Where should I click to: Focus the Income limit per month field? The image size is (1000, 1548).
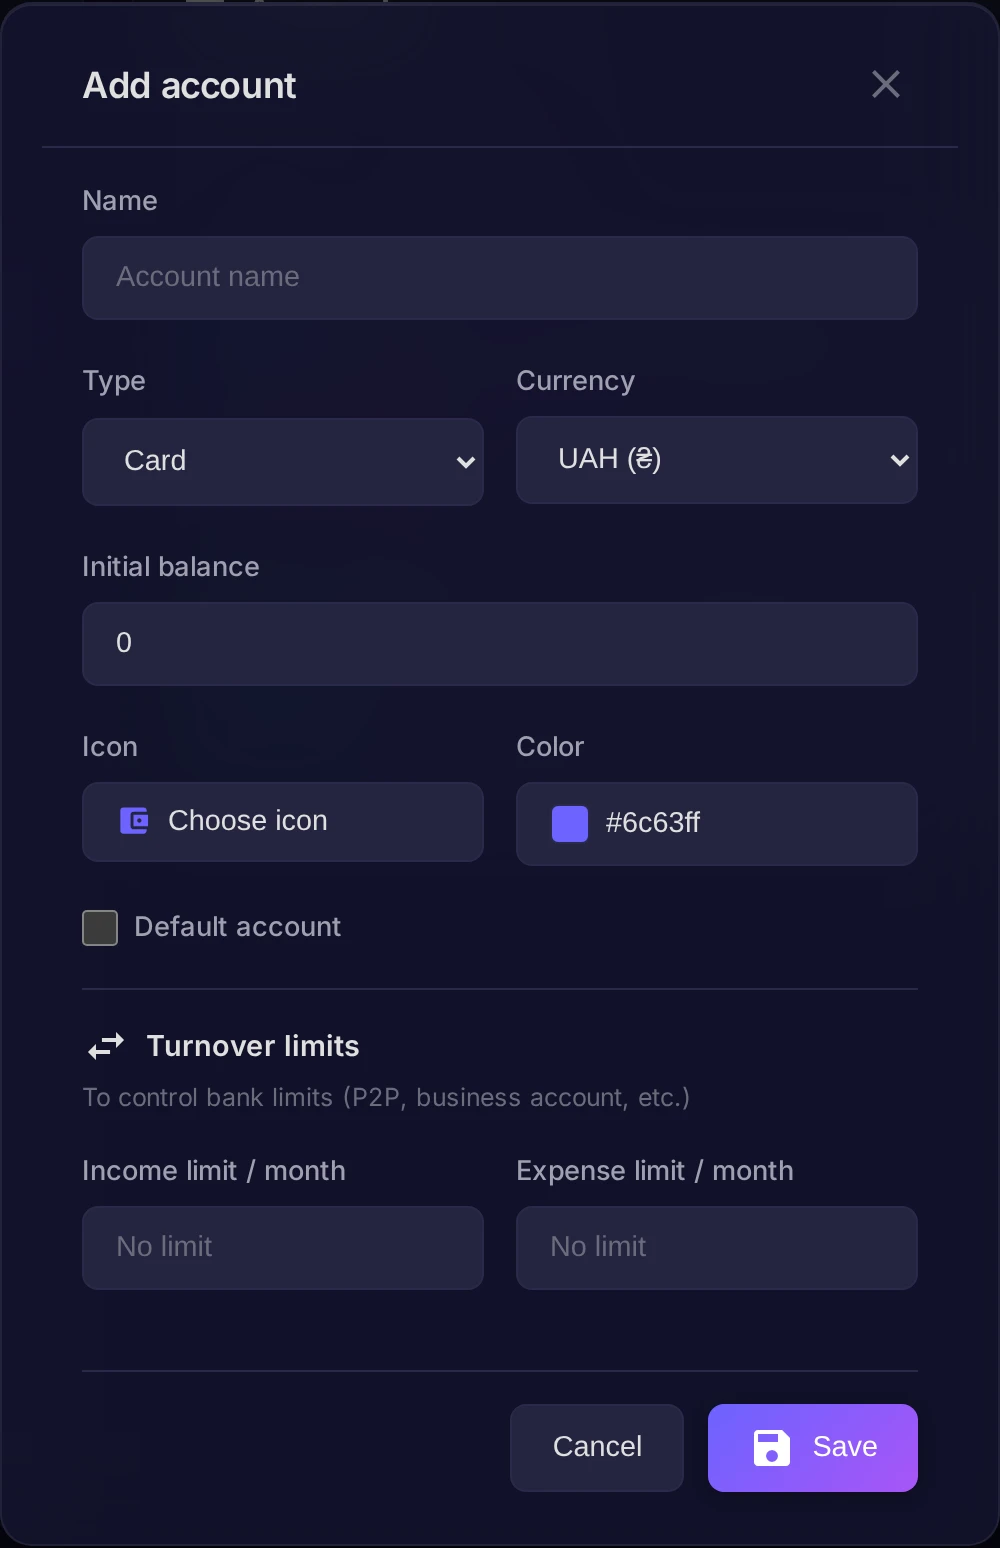283,1248
